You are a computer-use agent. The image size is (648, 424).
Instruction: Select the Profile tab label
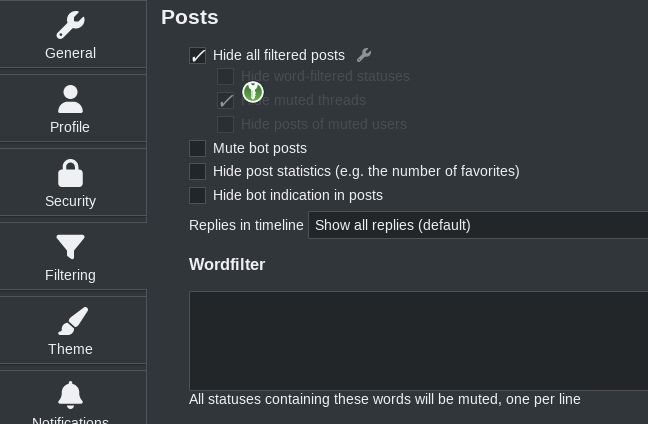70,127
